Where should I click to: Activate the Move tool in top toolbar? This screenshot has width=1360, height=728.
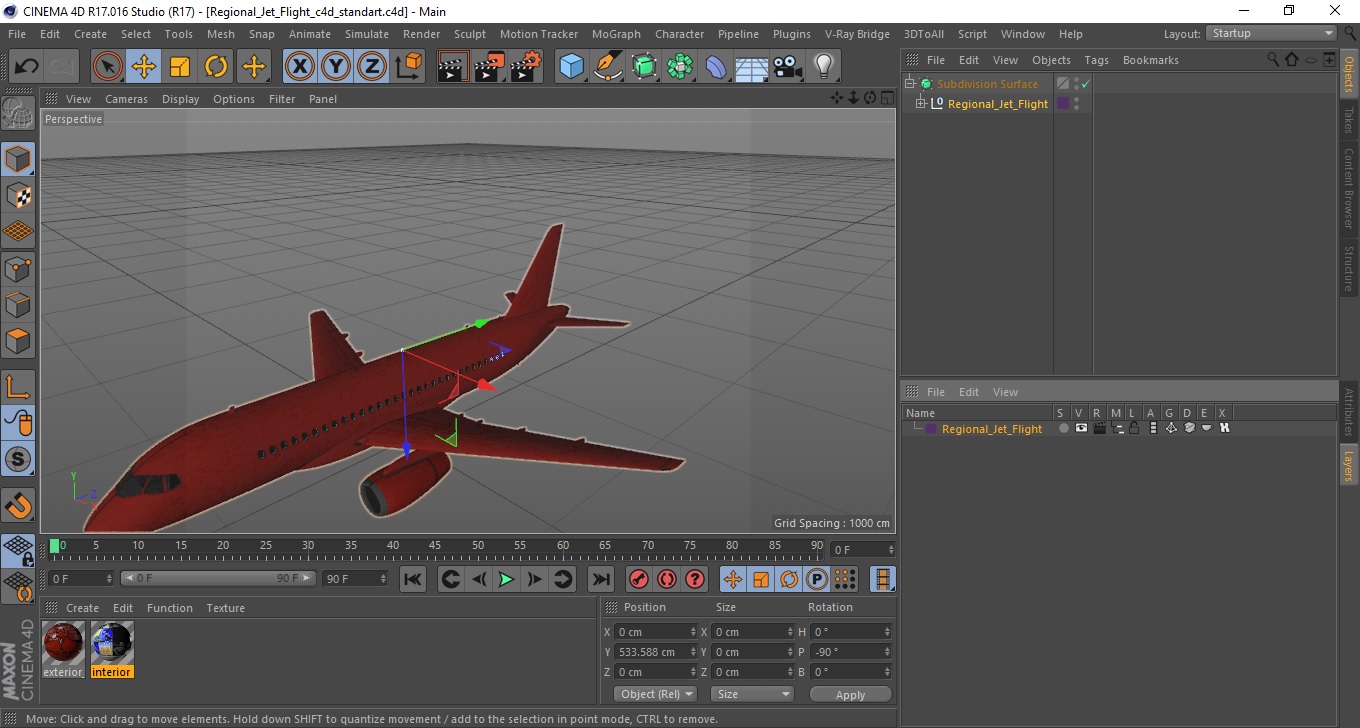click(144, 67)
